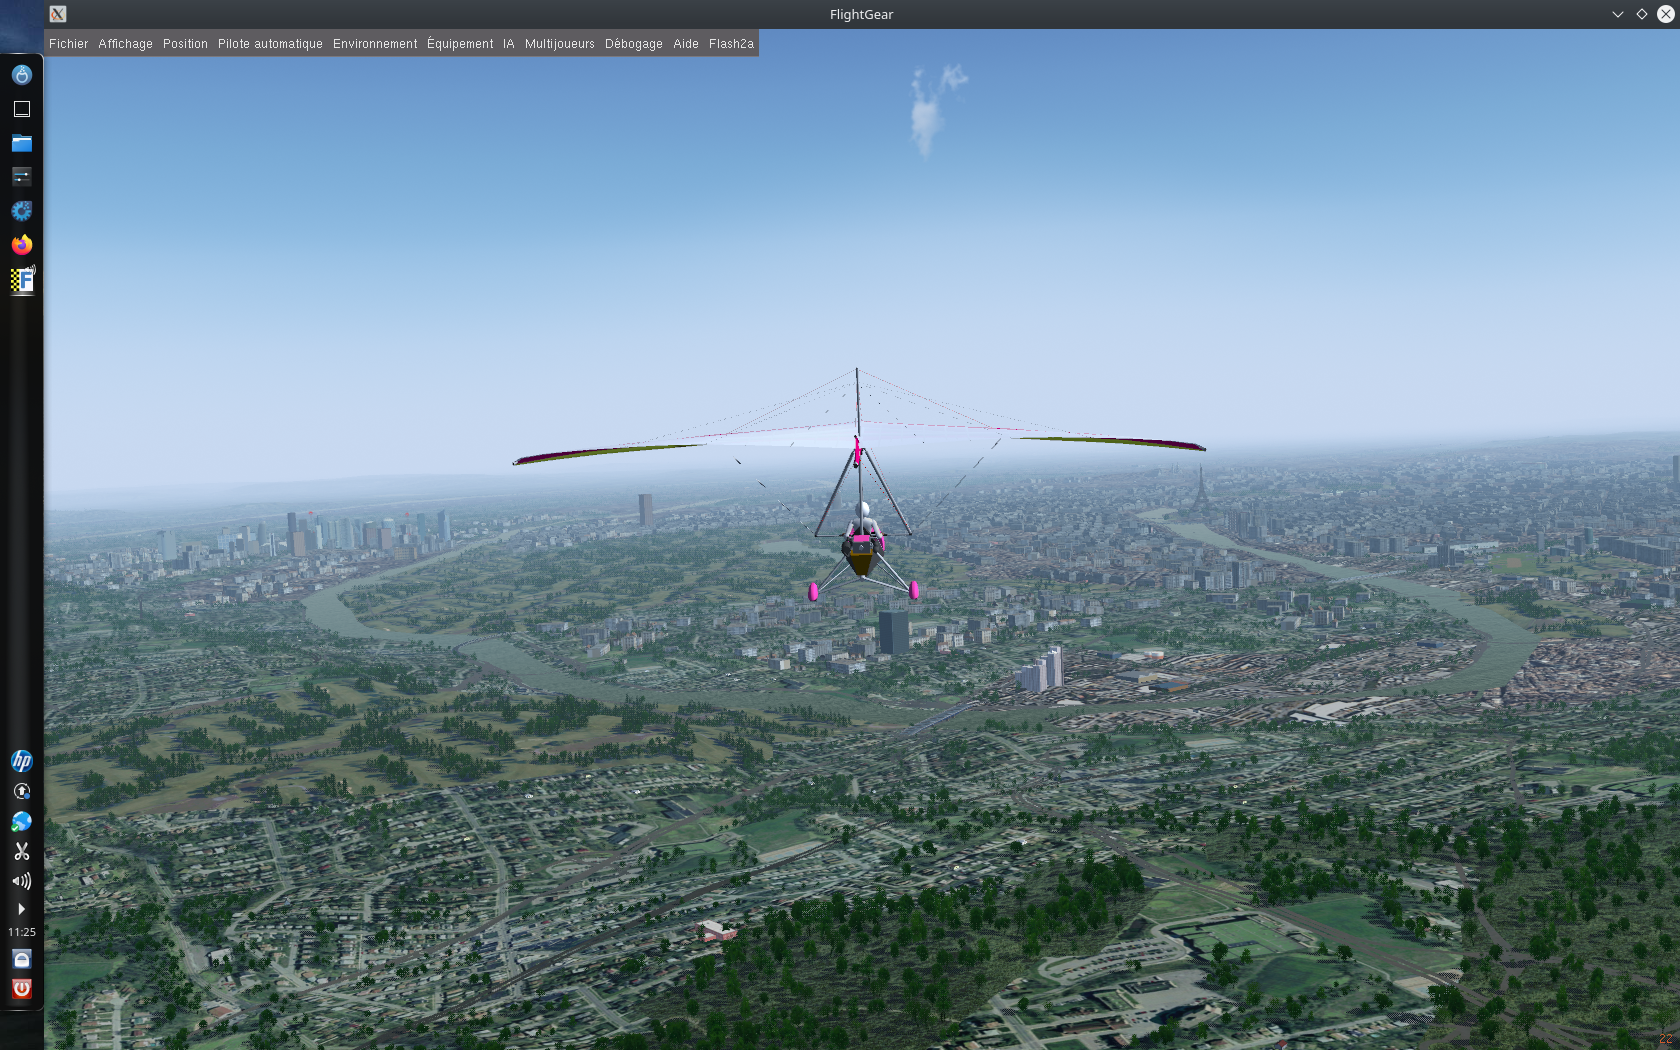Open the Affichage menu
1680x1050 pixels.
pyautogui.click(x=125, y=43)
